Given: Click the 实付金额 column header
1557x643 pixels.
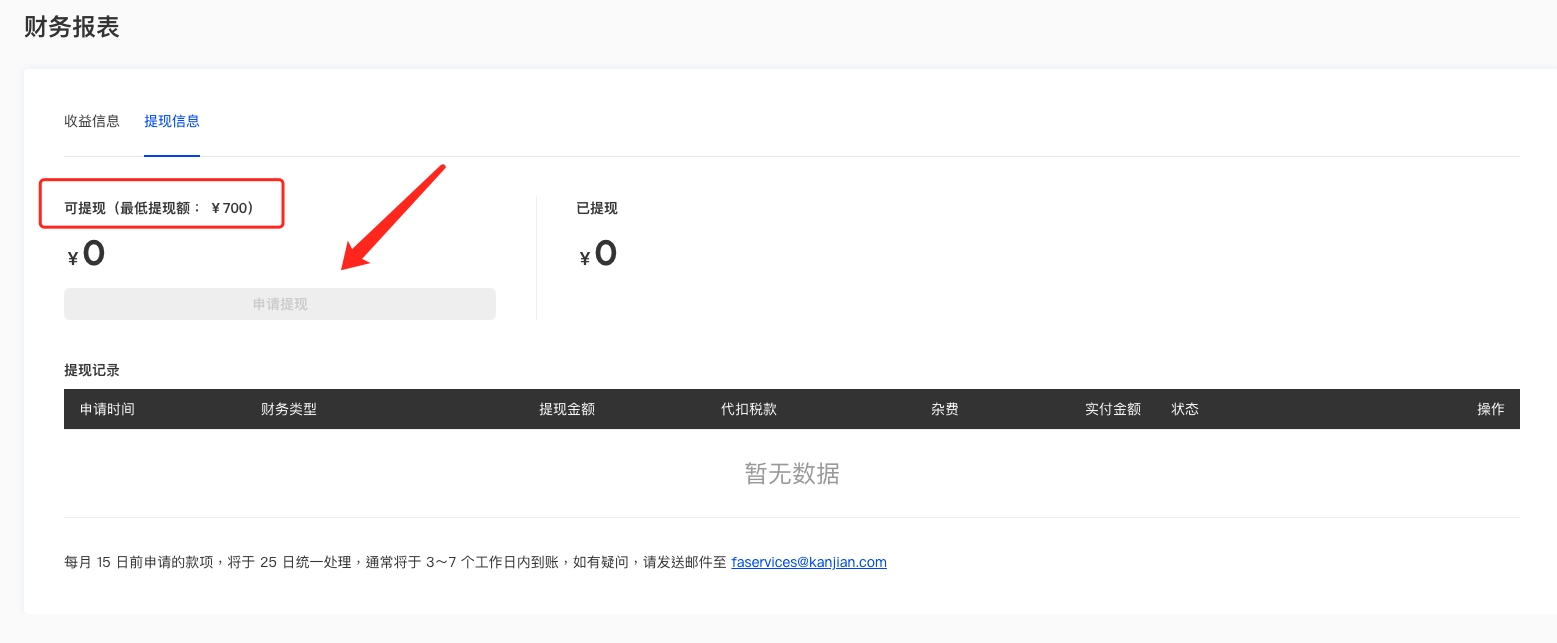Looking at the screenshot, I should (x=1112, y=409).
